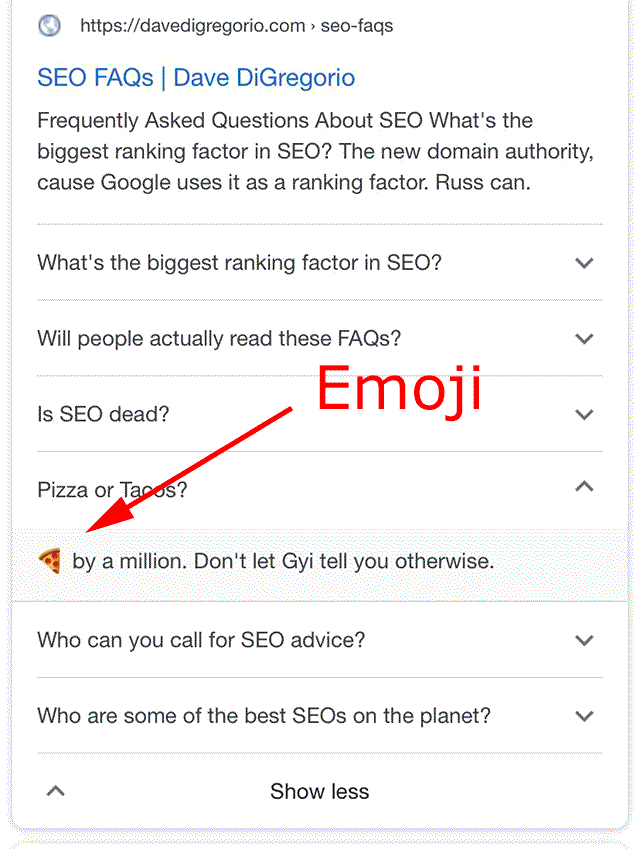Click the davedigregorio.com seo-faqs URL
Image resolution: width=640 pixels, height=849 pixels.
(x=237, y=25)
